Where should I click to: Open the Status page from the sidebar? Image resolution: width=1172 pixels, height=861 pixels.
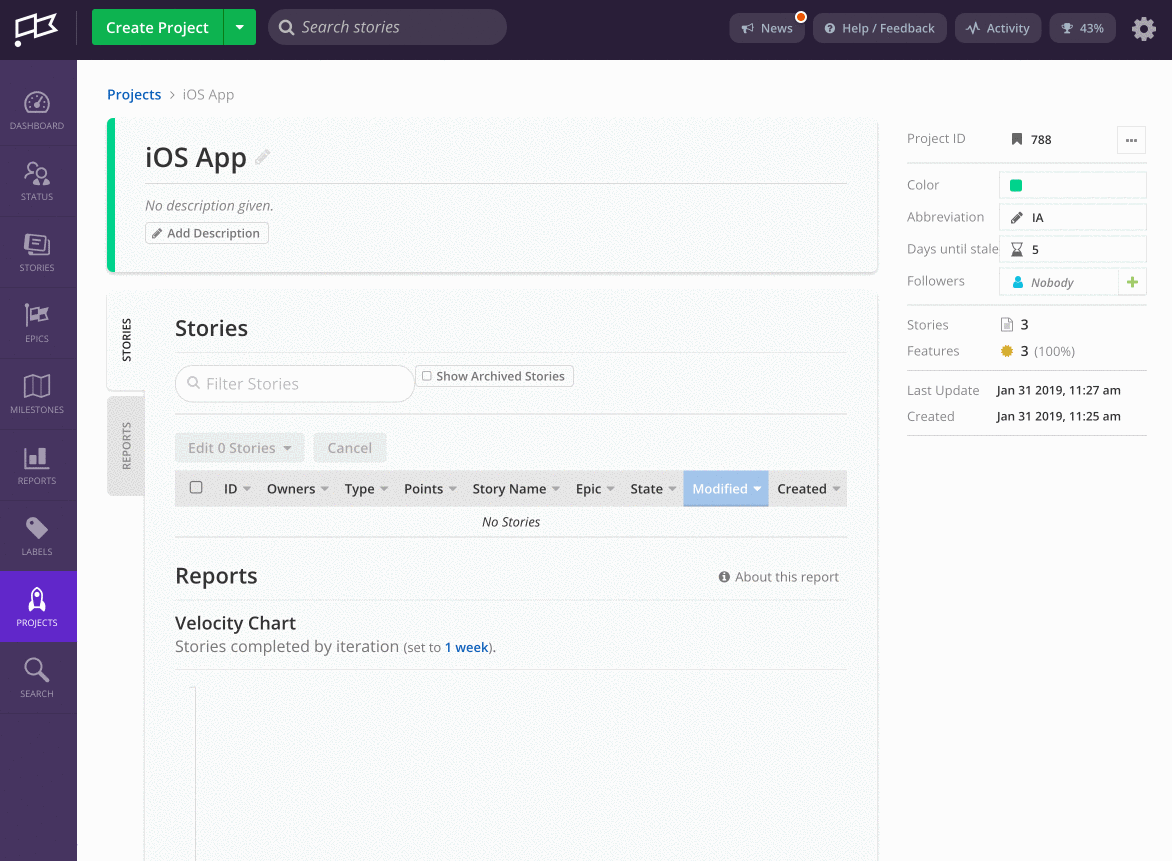[37, 181]
